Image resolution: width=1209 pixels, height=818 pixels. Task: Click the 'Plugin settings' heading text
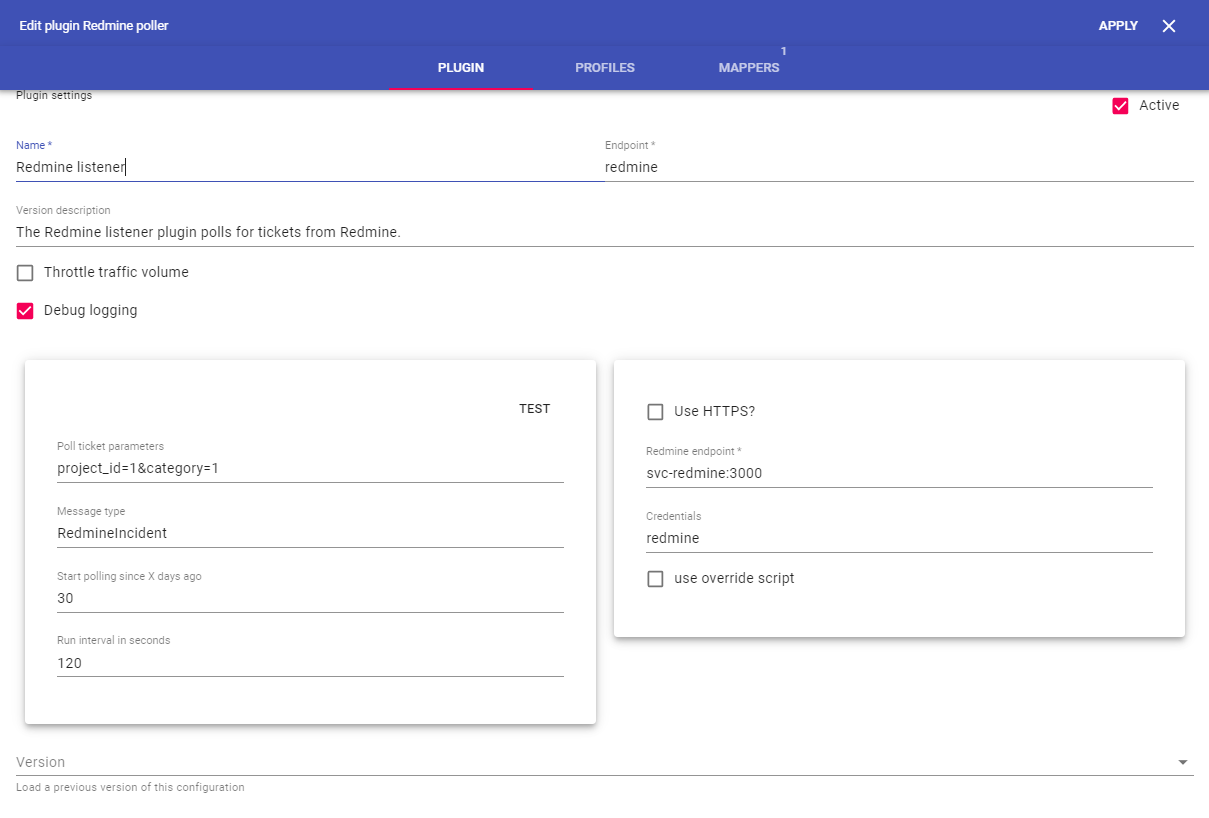click(54, 96)
